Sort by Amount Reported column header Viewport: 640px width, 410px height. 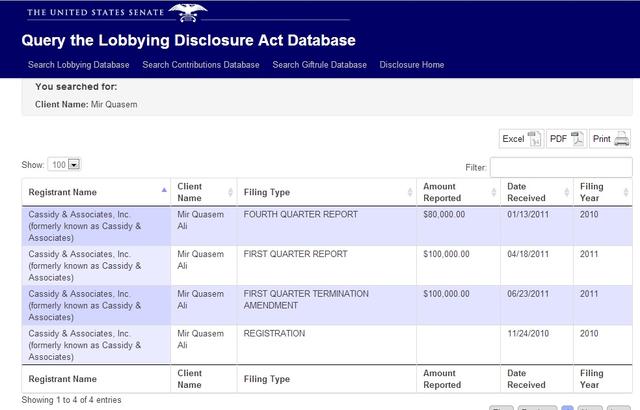tap(458, 192)
